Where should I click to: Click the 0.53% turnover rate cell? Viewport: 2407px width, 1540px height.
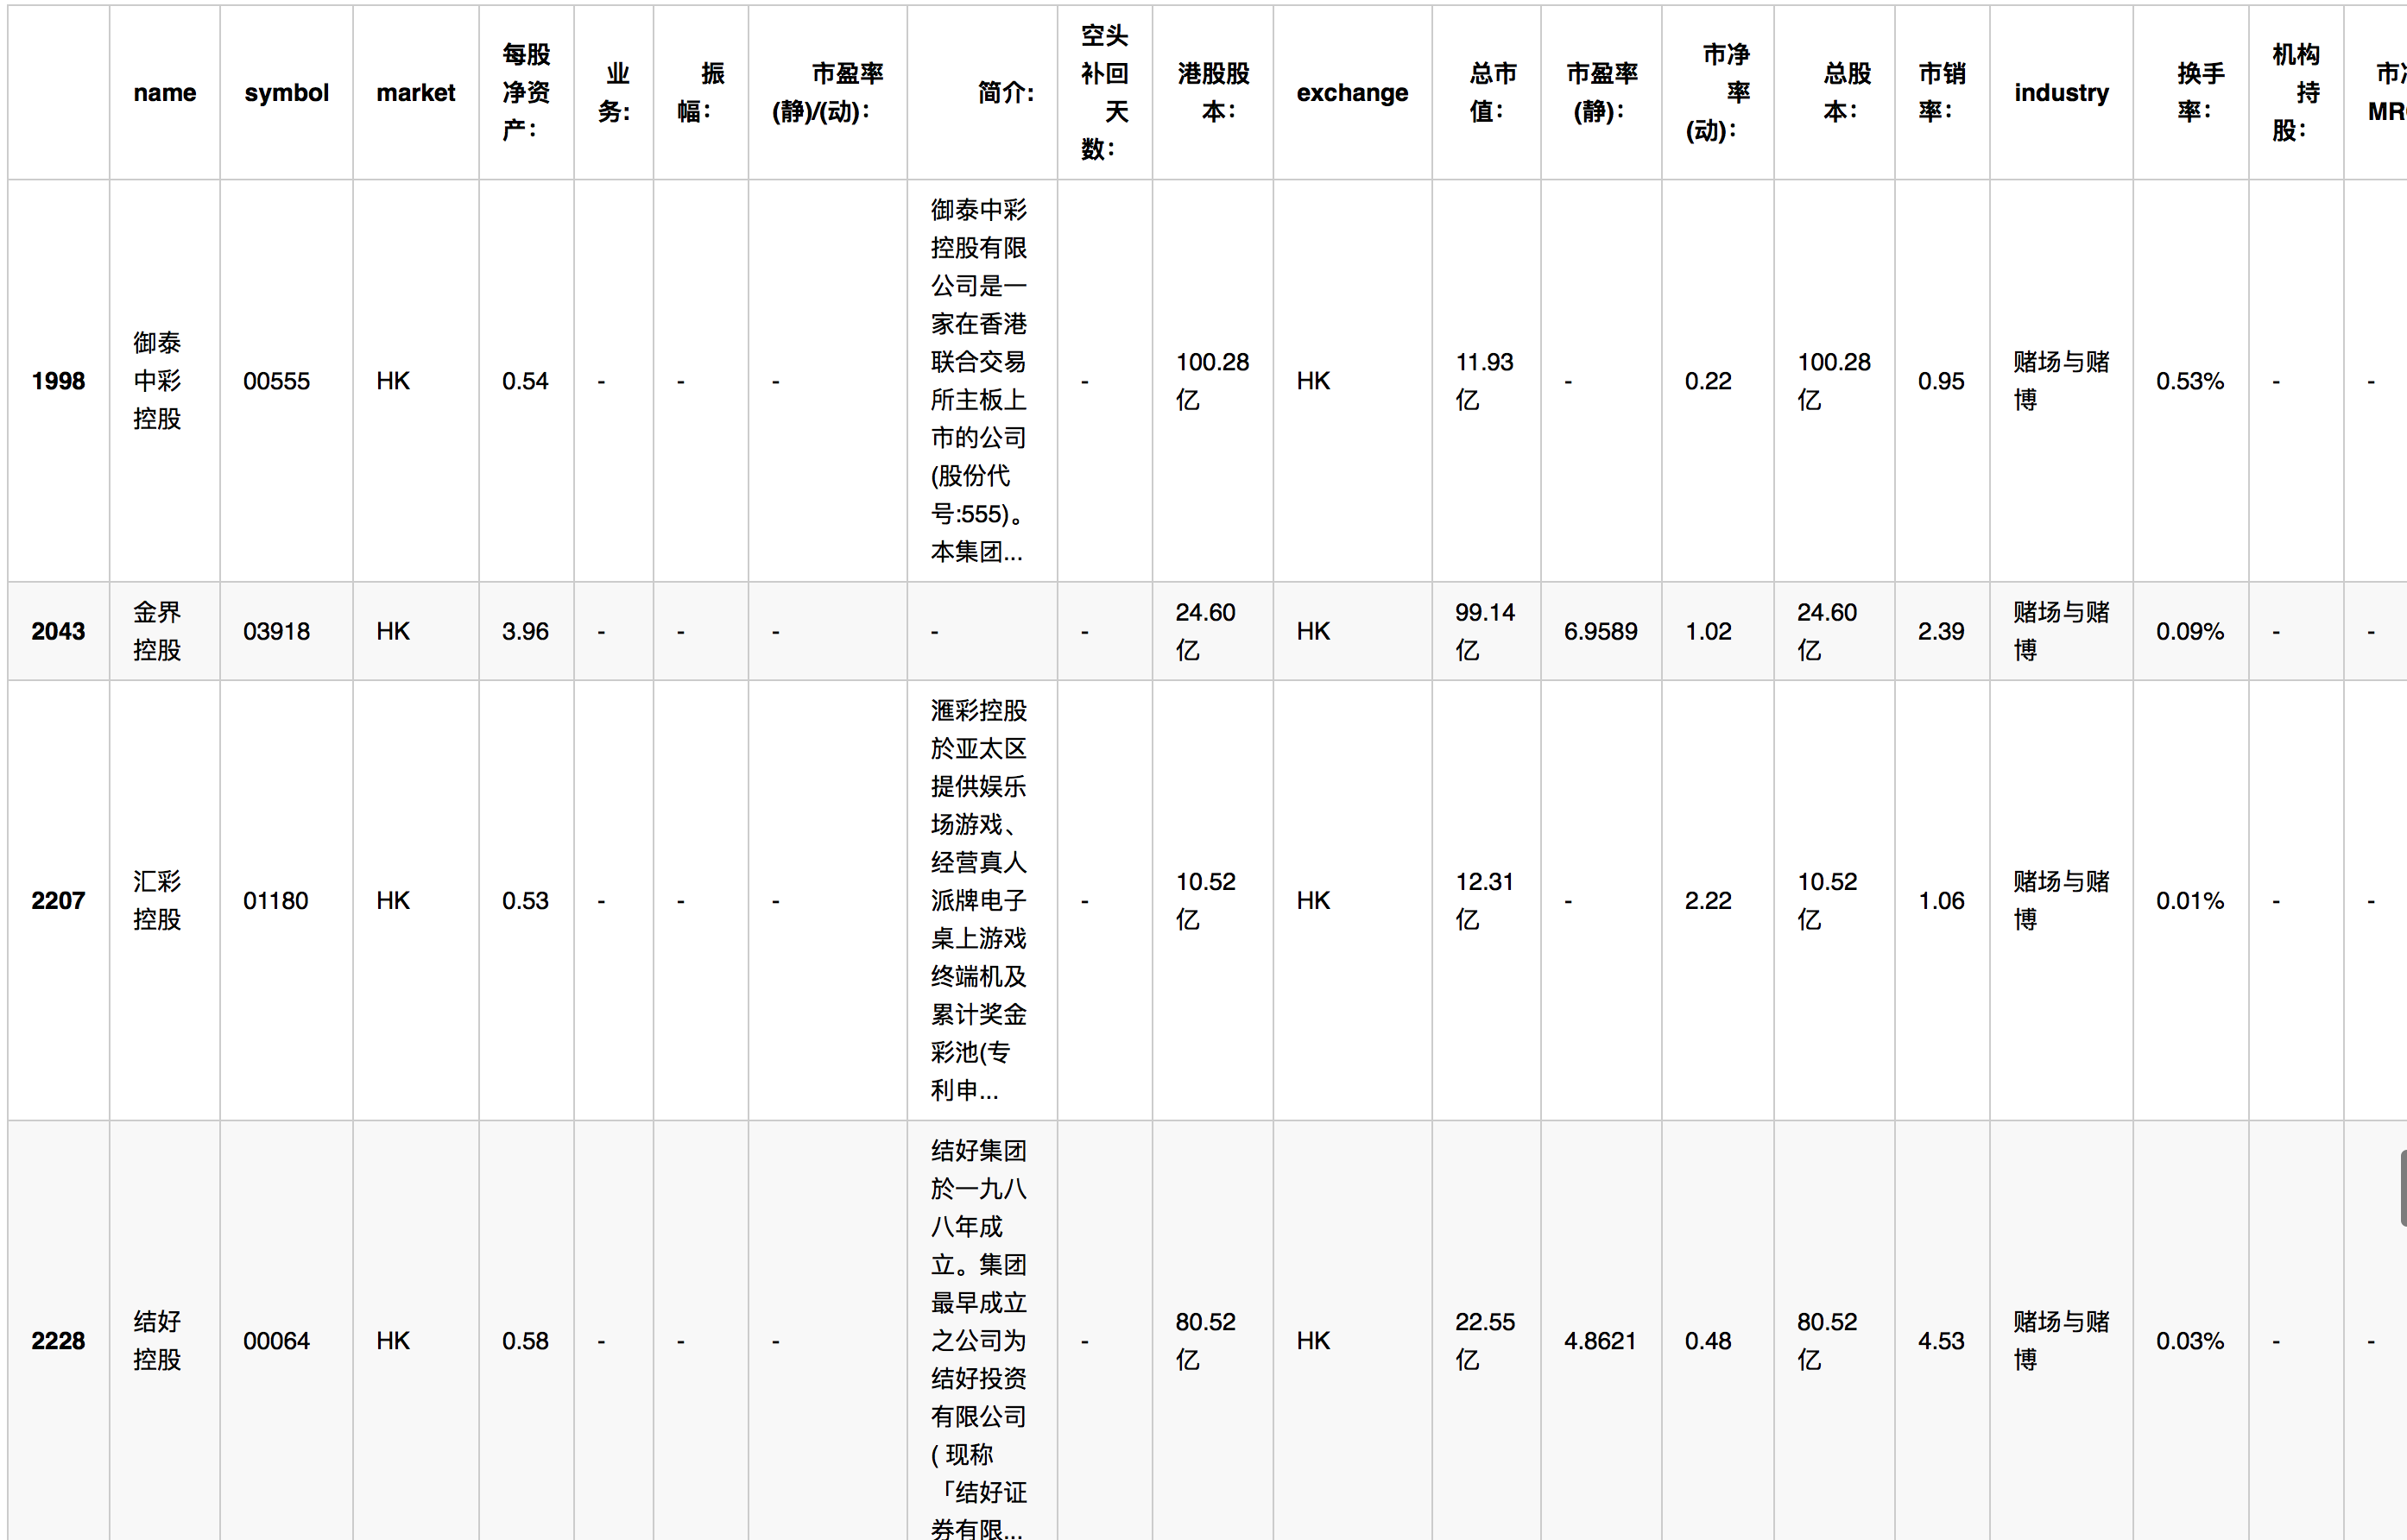pos(2189,381)
